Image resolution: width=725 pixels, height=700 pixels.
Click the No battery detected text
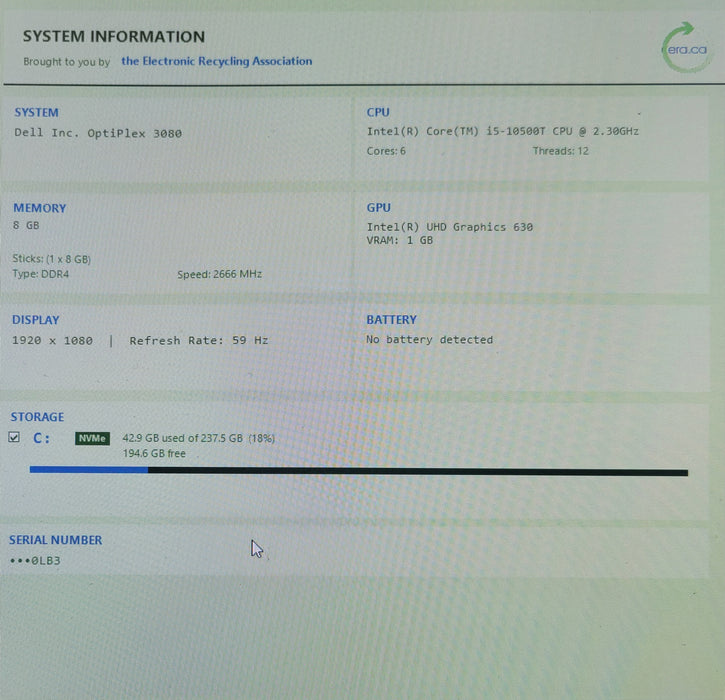(430, 340)
